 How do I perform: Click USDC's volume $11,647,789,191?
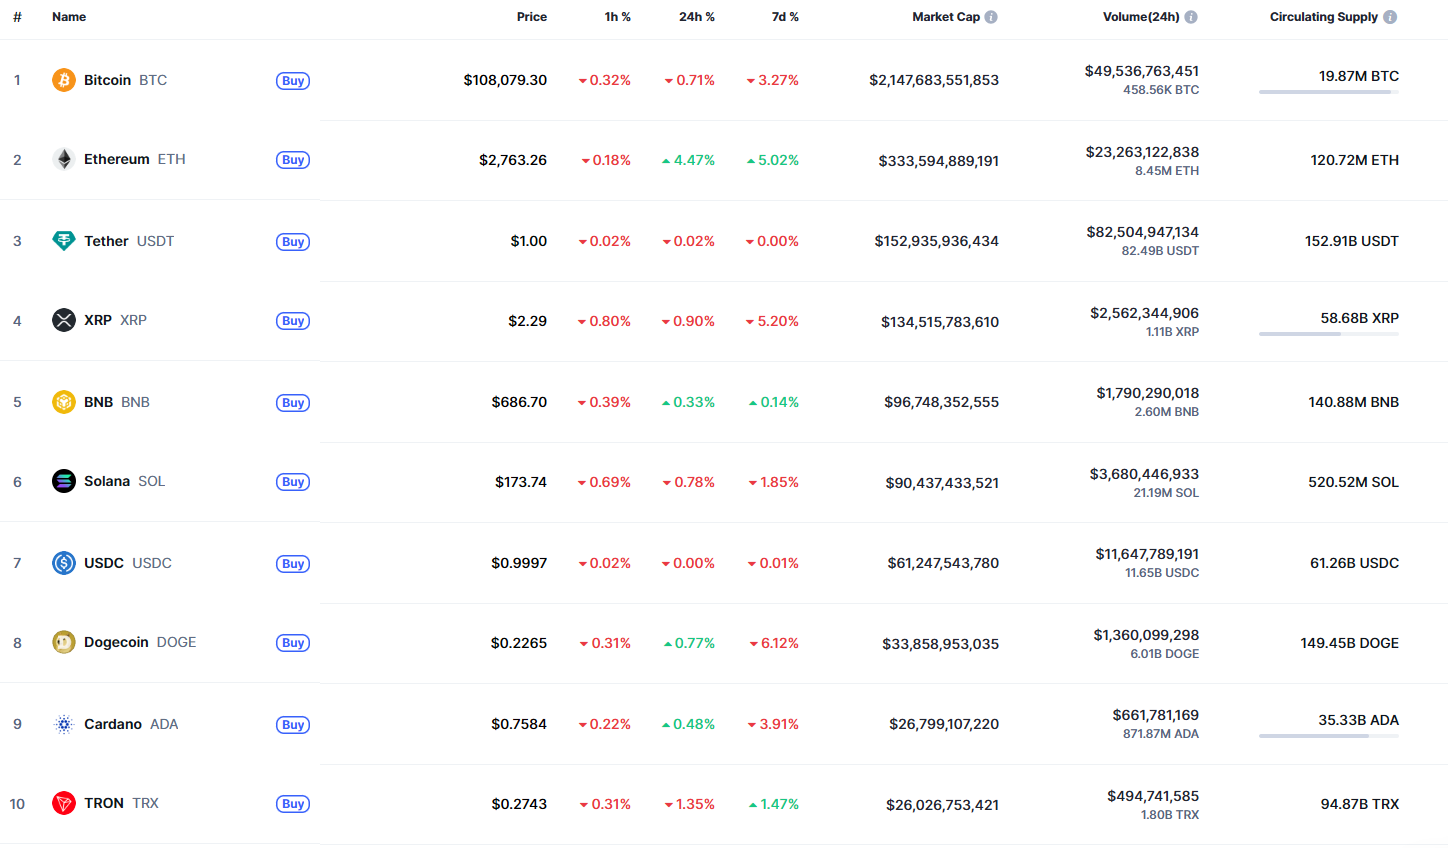click(x=1147, y=554)
